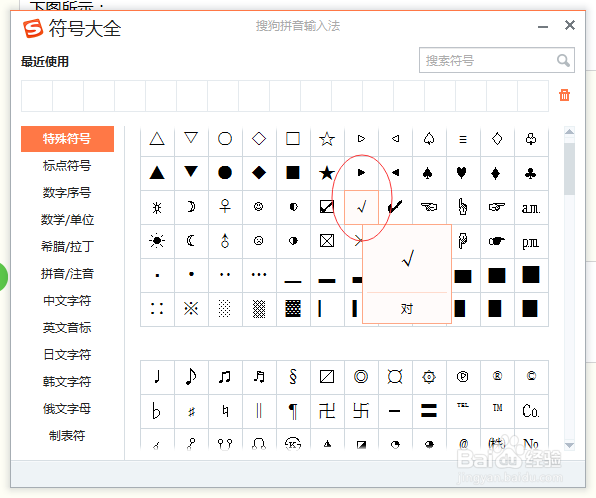596x498 pixels.
Task: Insert the solid black circle symbol
Action: pyautogui.click(x=225, y=173)
